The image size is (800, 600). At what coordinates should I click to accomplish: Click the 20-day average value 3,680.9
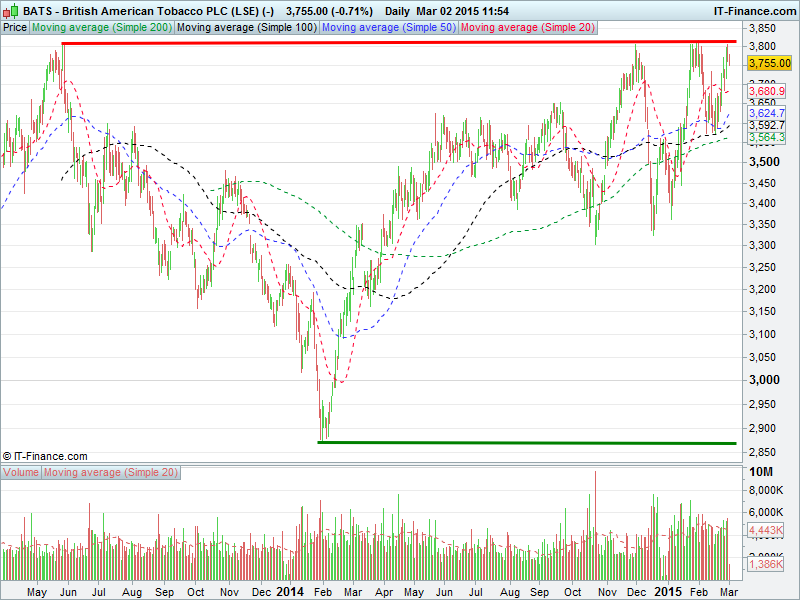(x=766, y=91)
